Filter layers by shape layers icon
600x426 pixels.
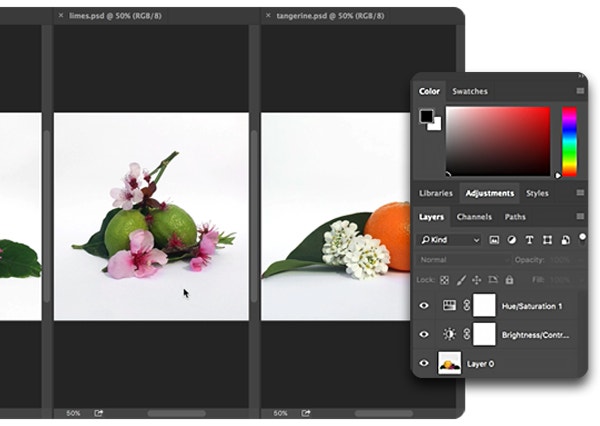(547, 240)
